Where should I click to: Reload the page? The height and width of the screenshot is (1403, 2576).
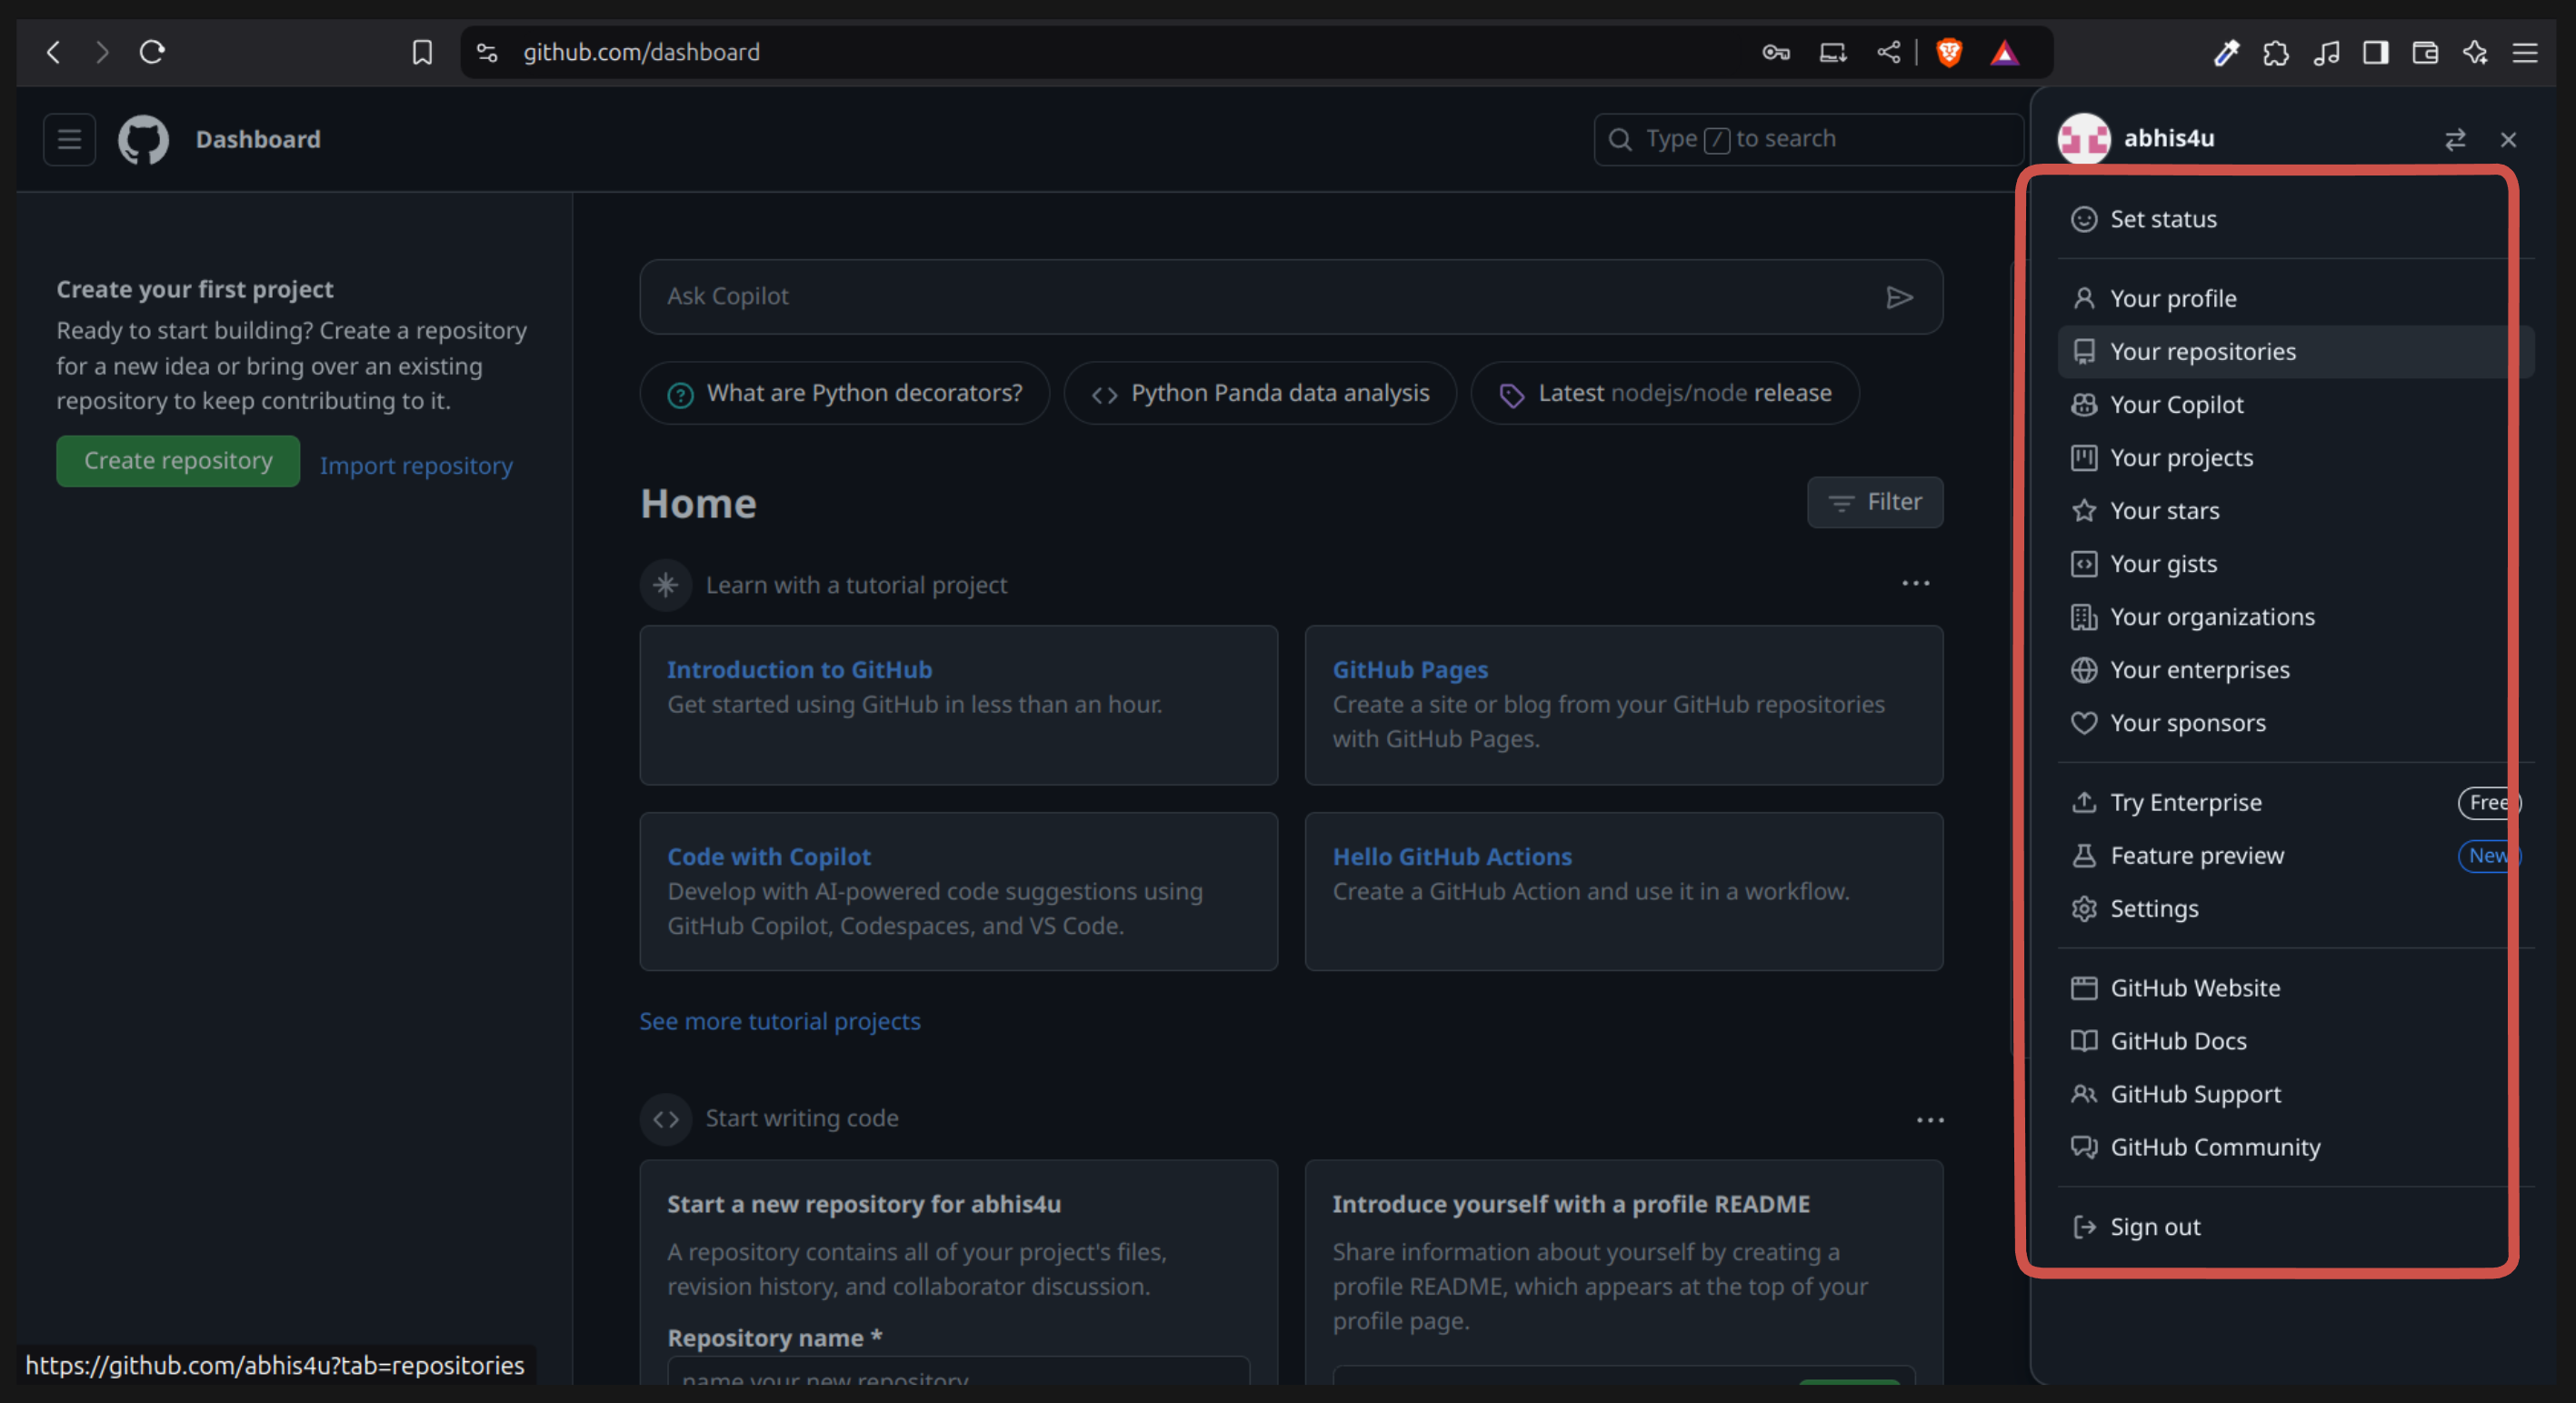[152, 52]
